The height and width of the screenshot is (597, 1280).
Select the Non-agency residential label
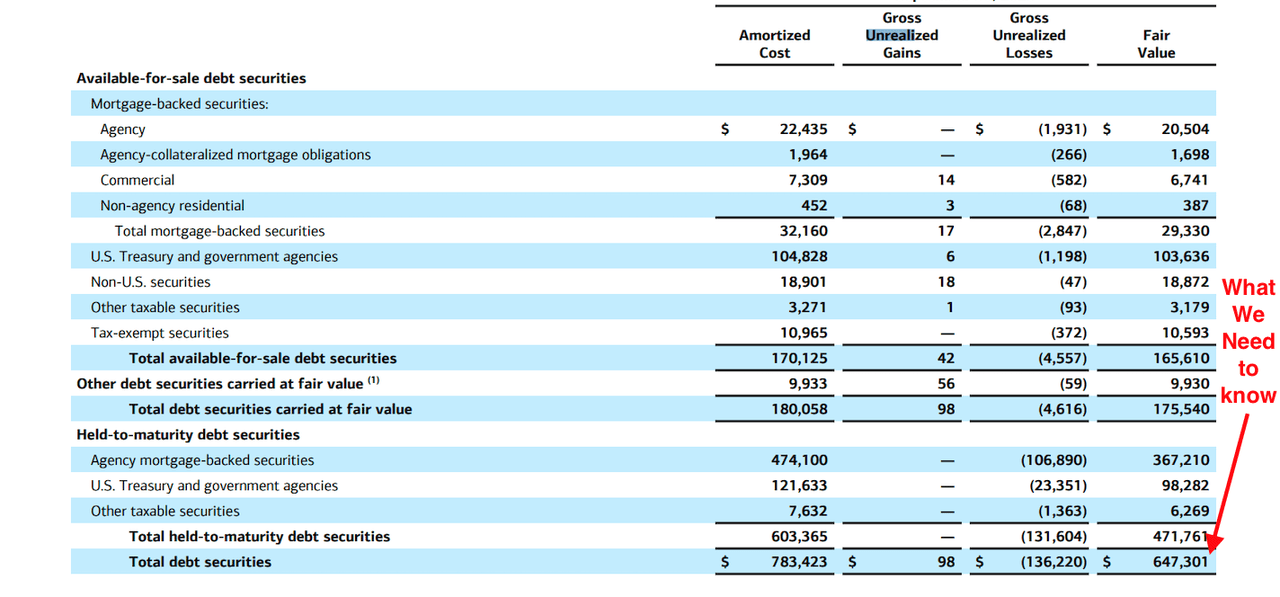(172, 205)
